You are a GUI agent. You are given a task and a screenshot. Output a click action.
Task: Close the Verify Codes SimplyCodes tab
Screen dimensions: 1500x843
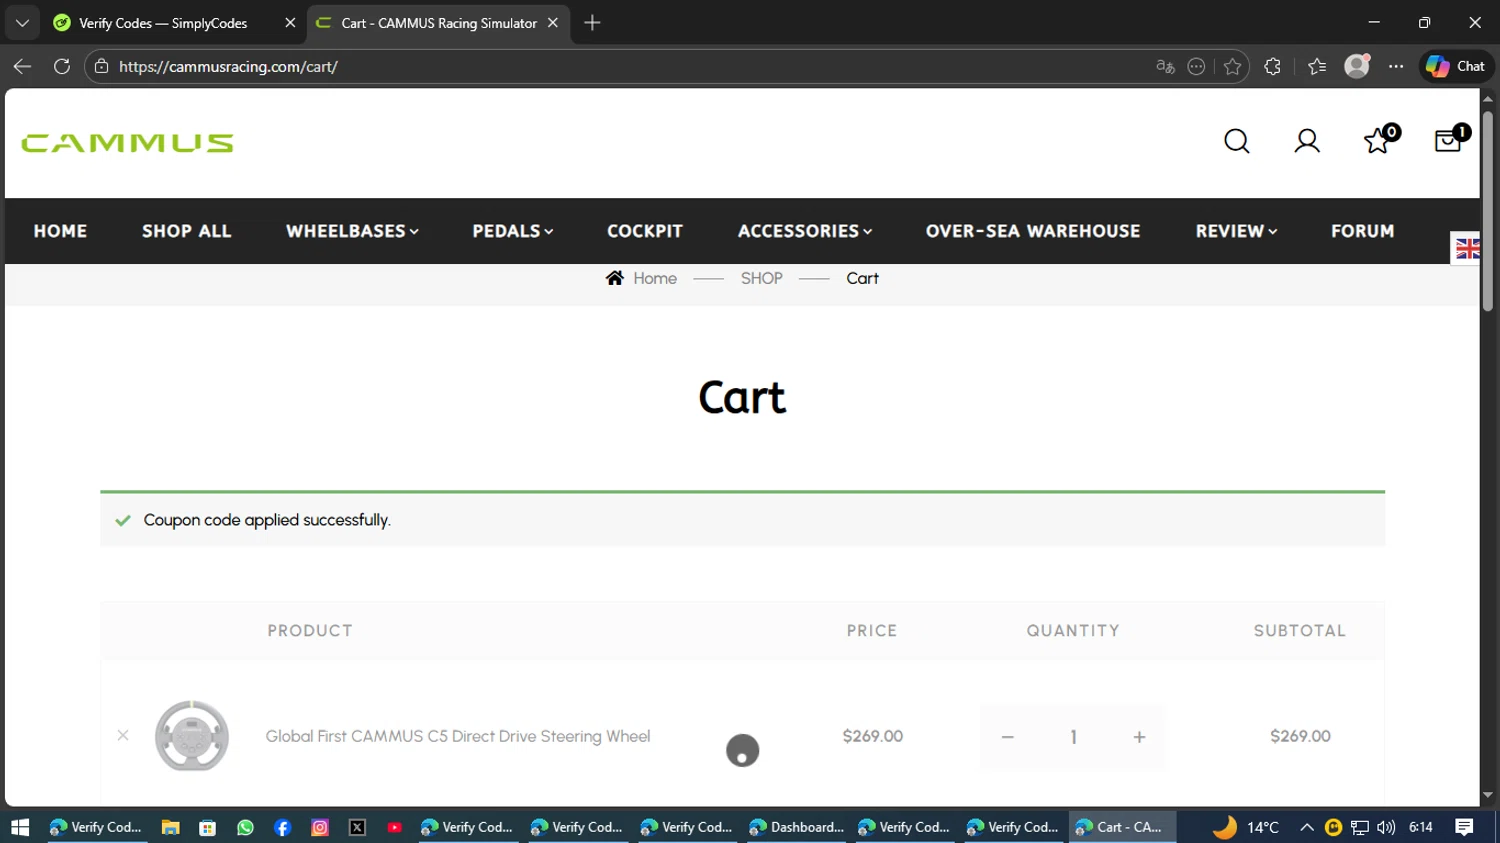coord(290,23)
